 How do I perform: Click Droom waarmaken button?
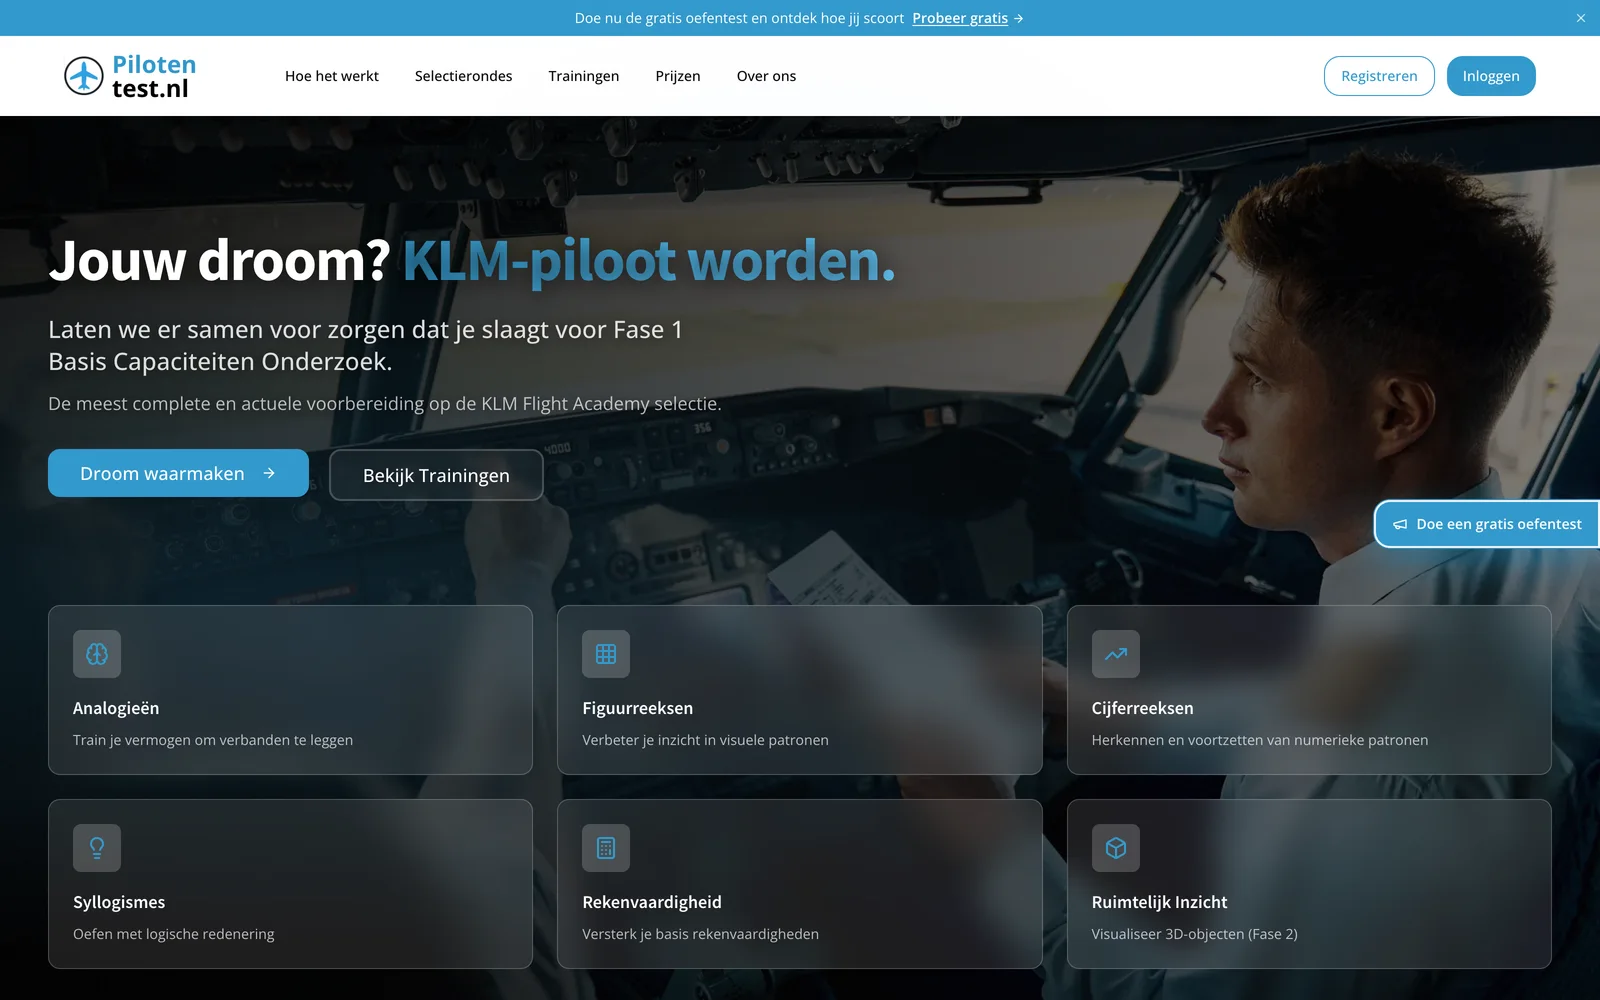178,473
